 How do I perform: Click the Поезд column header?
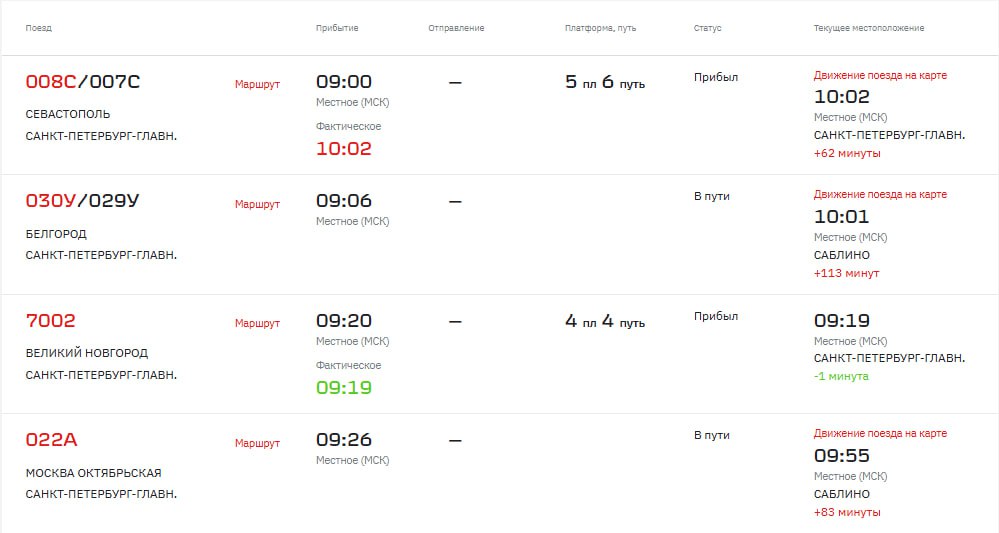pos(38,28)
